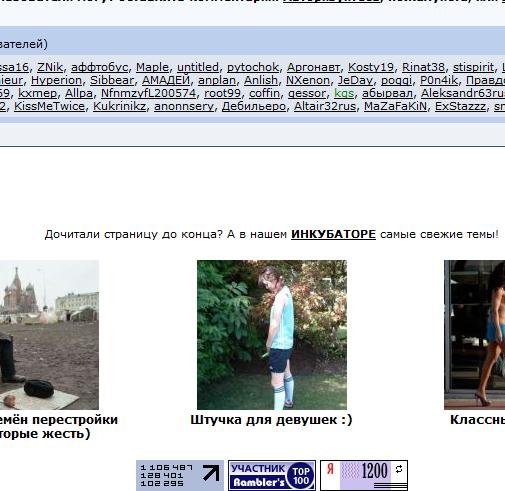This screenshot has width=505, height=491.
Task: Open the MaZaFaKiN profile link
Action: pos(395,106)
